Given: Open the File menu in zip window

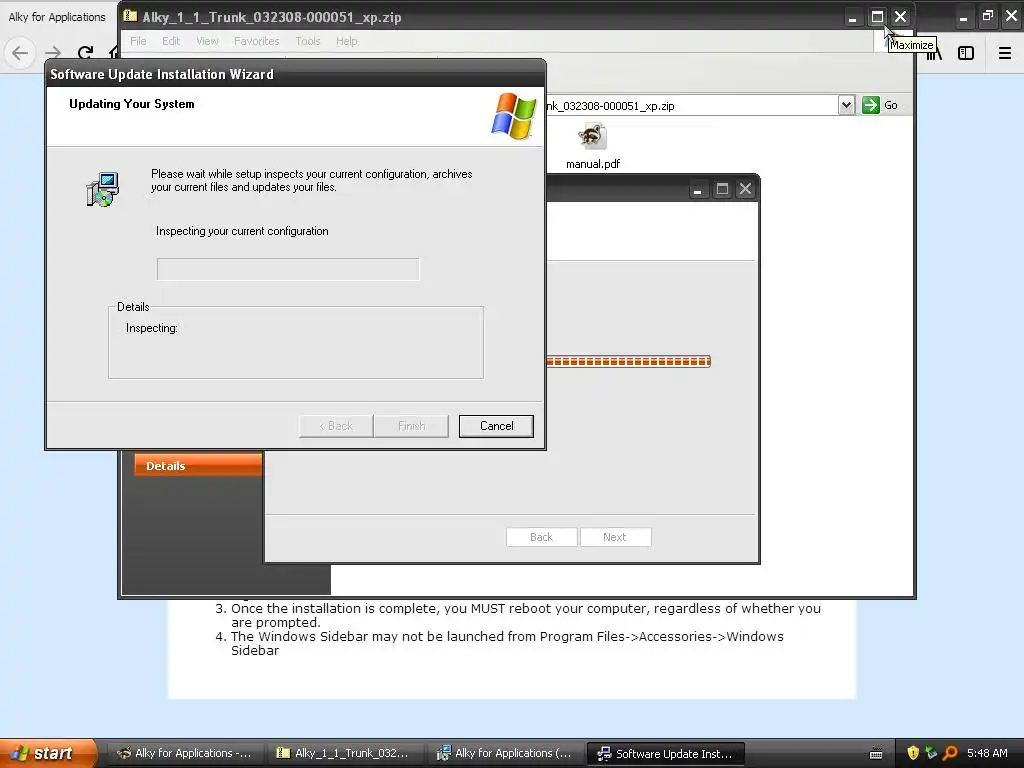Looking at the screenshot, I should [x=138, y=41].
